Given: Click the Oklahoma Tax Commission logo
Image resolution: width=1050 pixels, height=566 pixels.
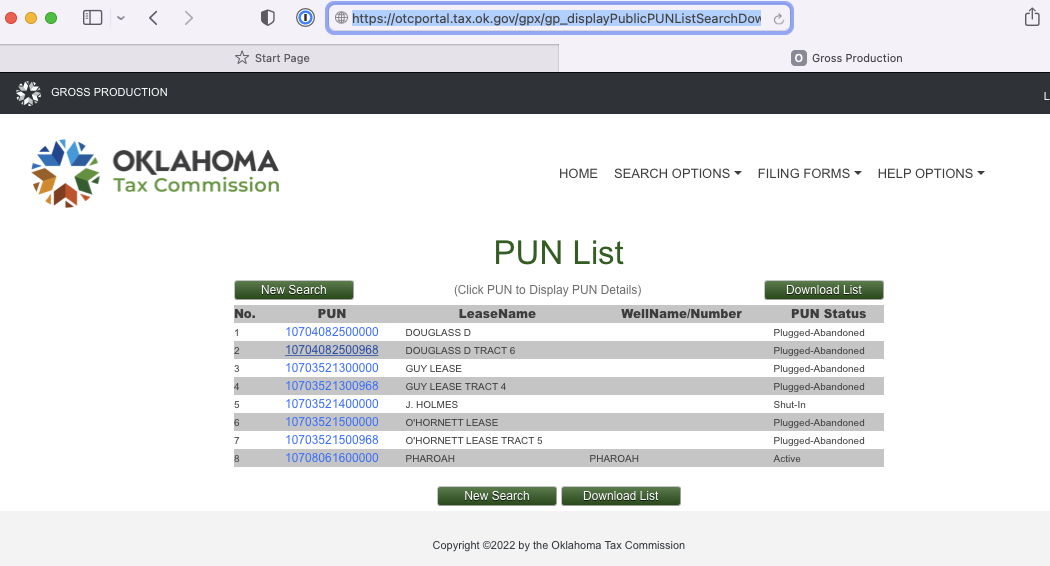Looking at the screenshot, I should [x=156, y=173].
